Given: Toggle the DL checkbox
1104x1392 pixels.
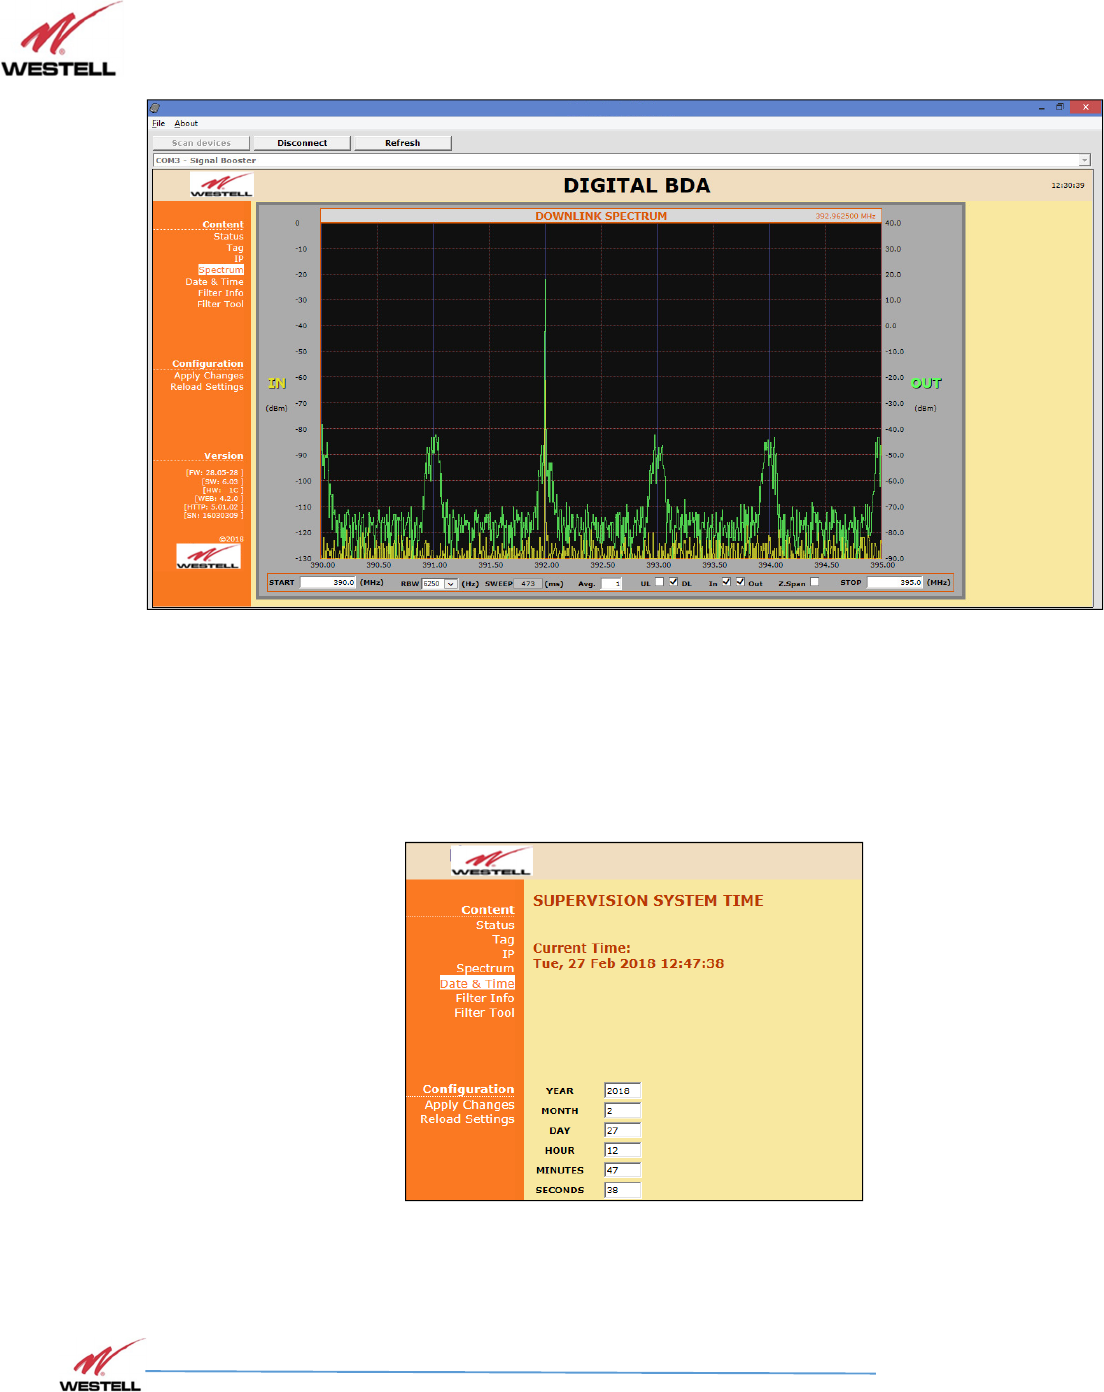Looking at the screenshot, I should pyautogui.click(x=673, y=582).
